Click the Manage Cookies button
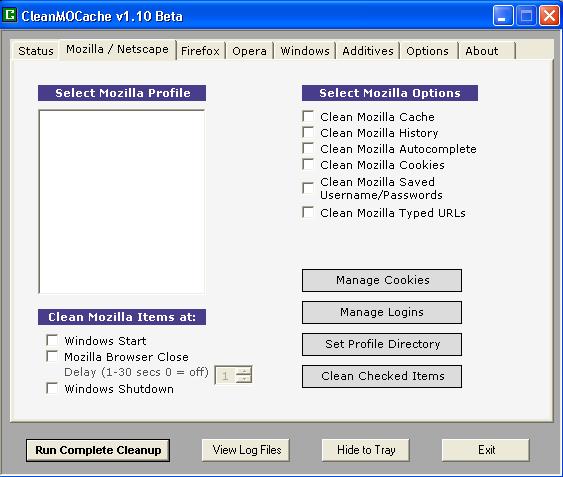563x477 pixels. [x=382, y=281]
